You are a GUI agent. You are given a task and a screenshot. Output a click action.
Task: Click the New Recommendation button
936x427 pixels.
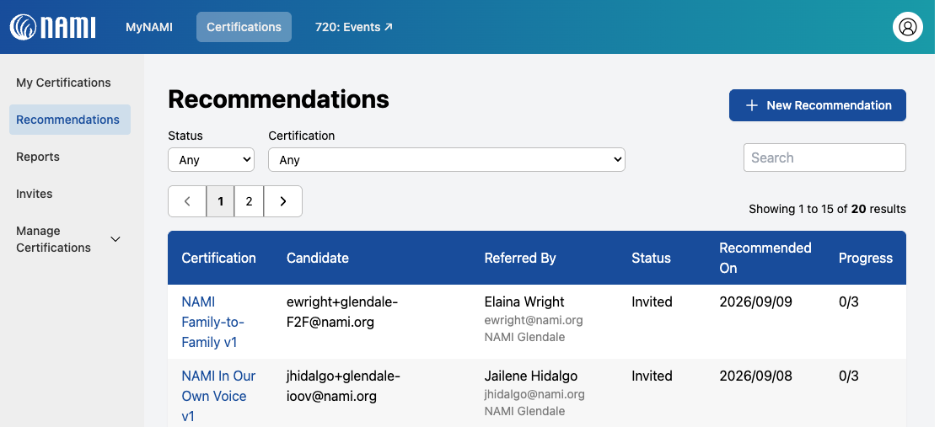[817, 105]
